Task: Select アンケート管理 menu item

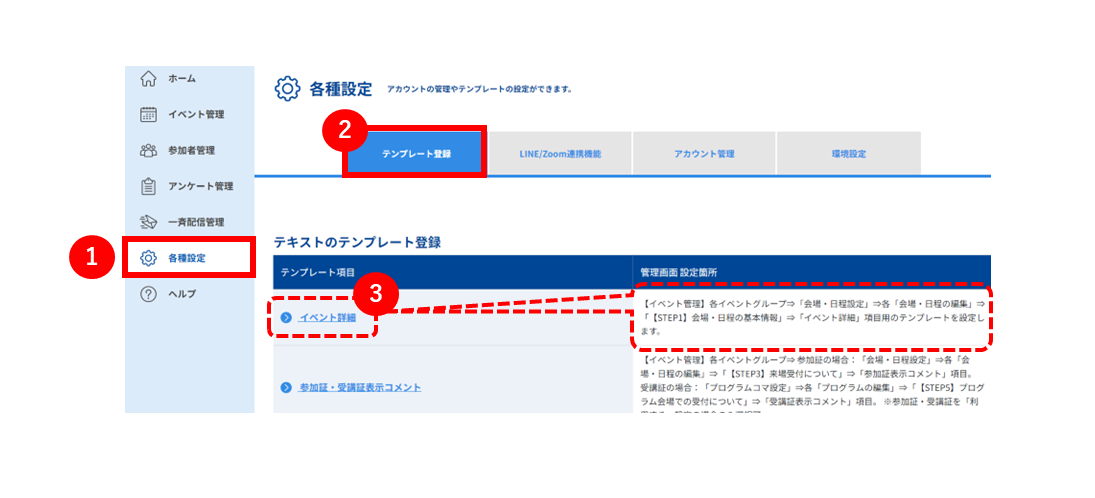Action: tap(200, 186)
